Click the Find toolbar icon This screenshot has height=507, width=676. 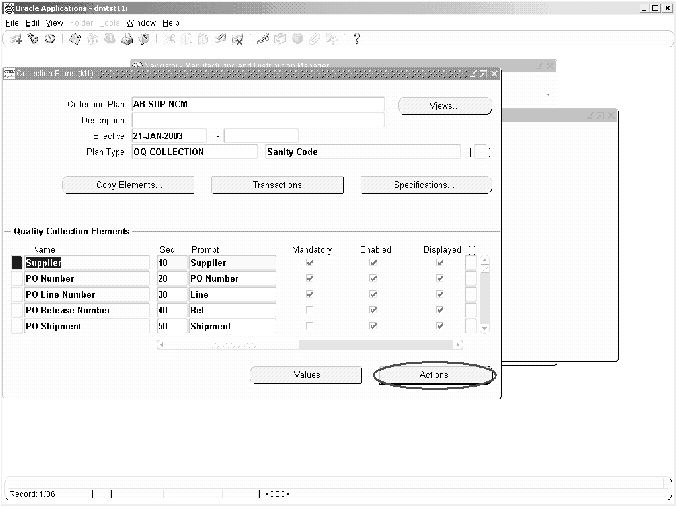[33, 39]
